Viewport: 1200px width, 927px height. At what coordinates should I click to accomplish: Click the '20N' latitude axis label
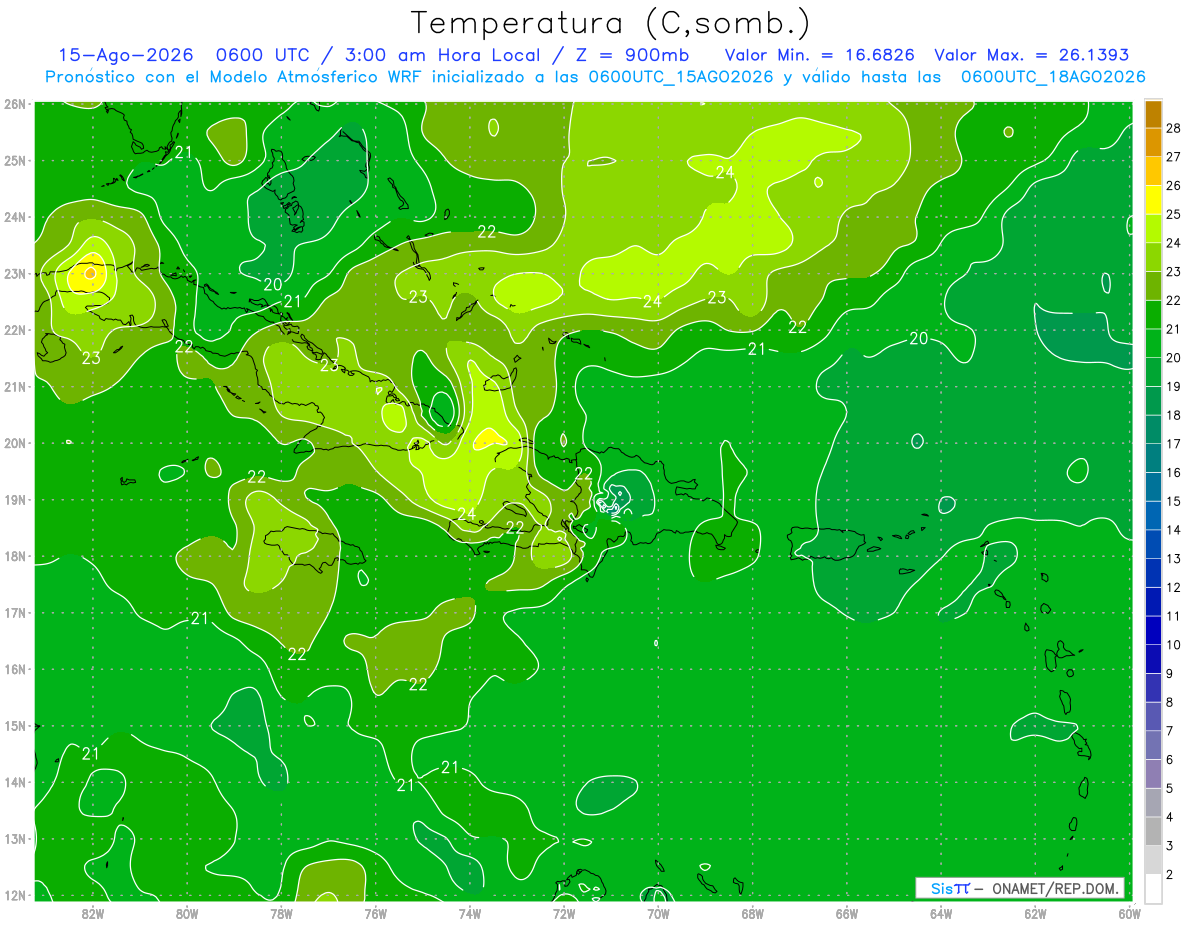(x=14, y=443)
